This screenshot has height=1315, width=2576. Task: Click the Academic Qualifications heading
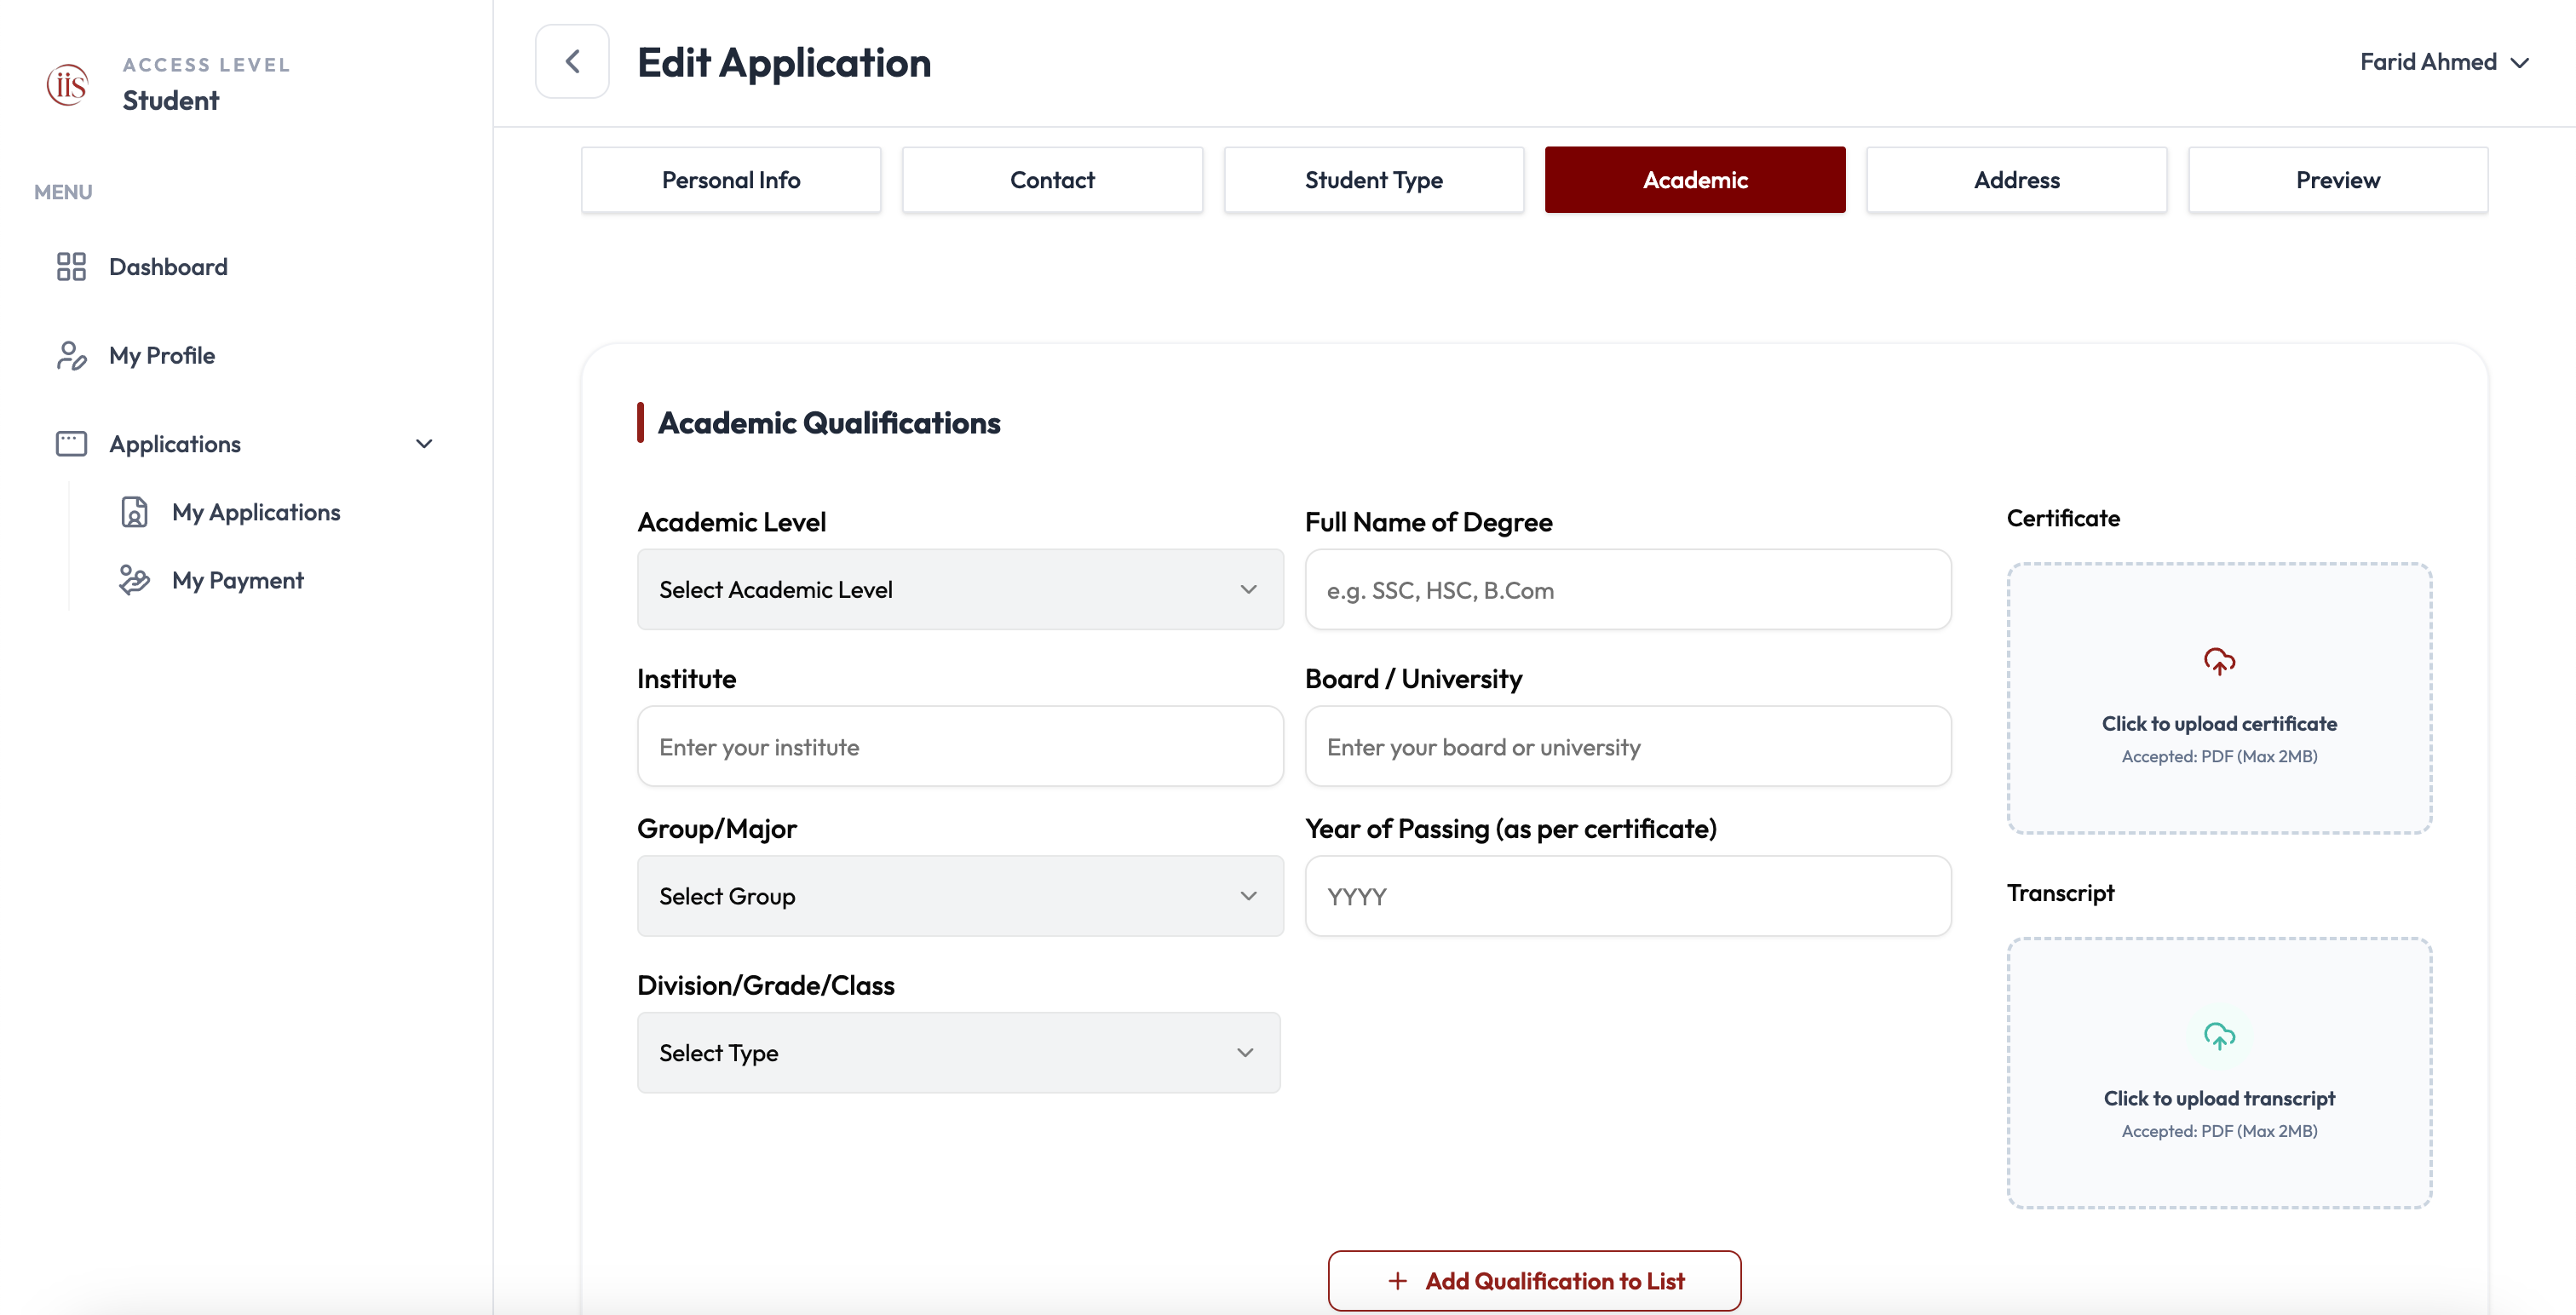pyautogui.click(x=829, y=423)
